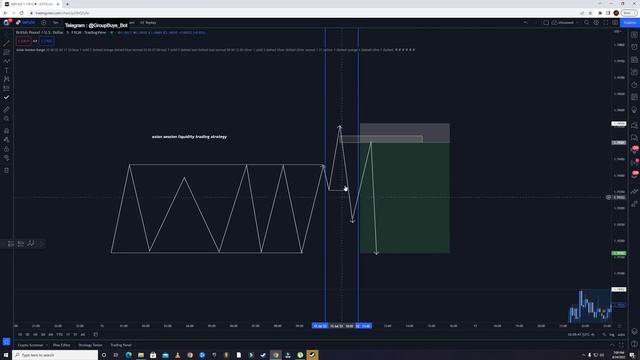This screenshot has height=360, width=640.
Task: Open the Unnamed chart layout save menu
Action: (565, 22)
